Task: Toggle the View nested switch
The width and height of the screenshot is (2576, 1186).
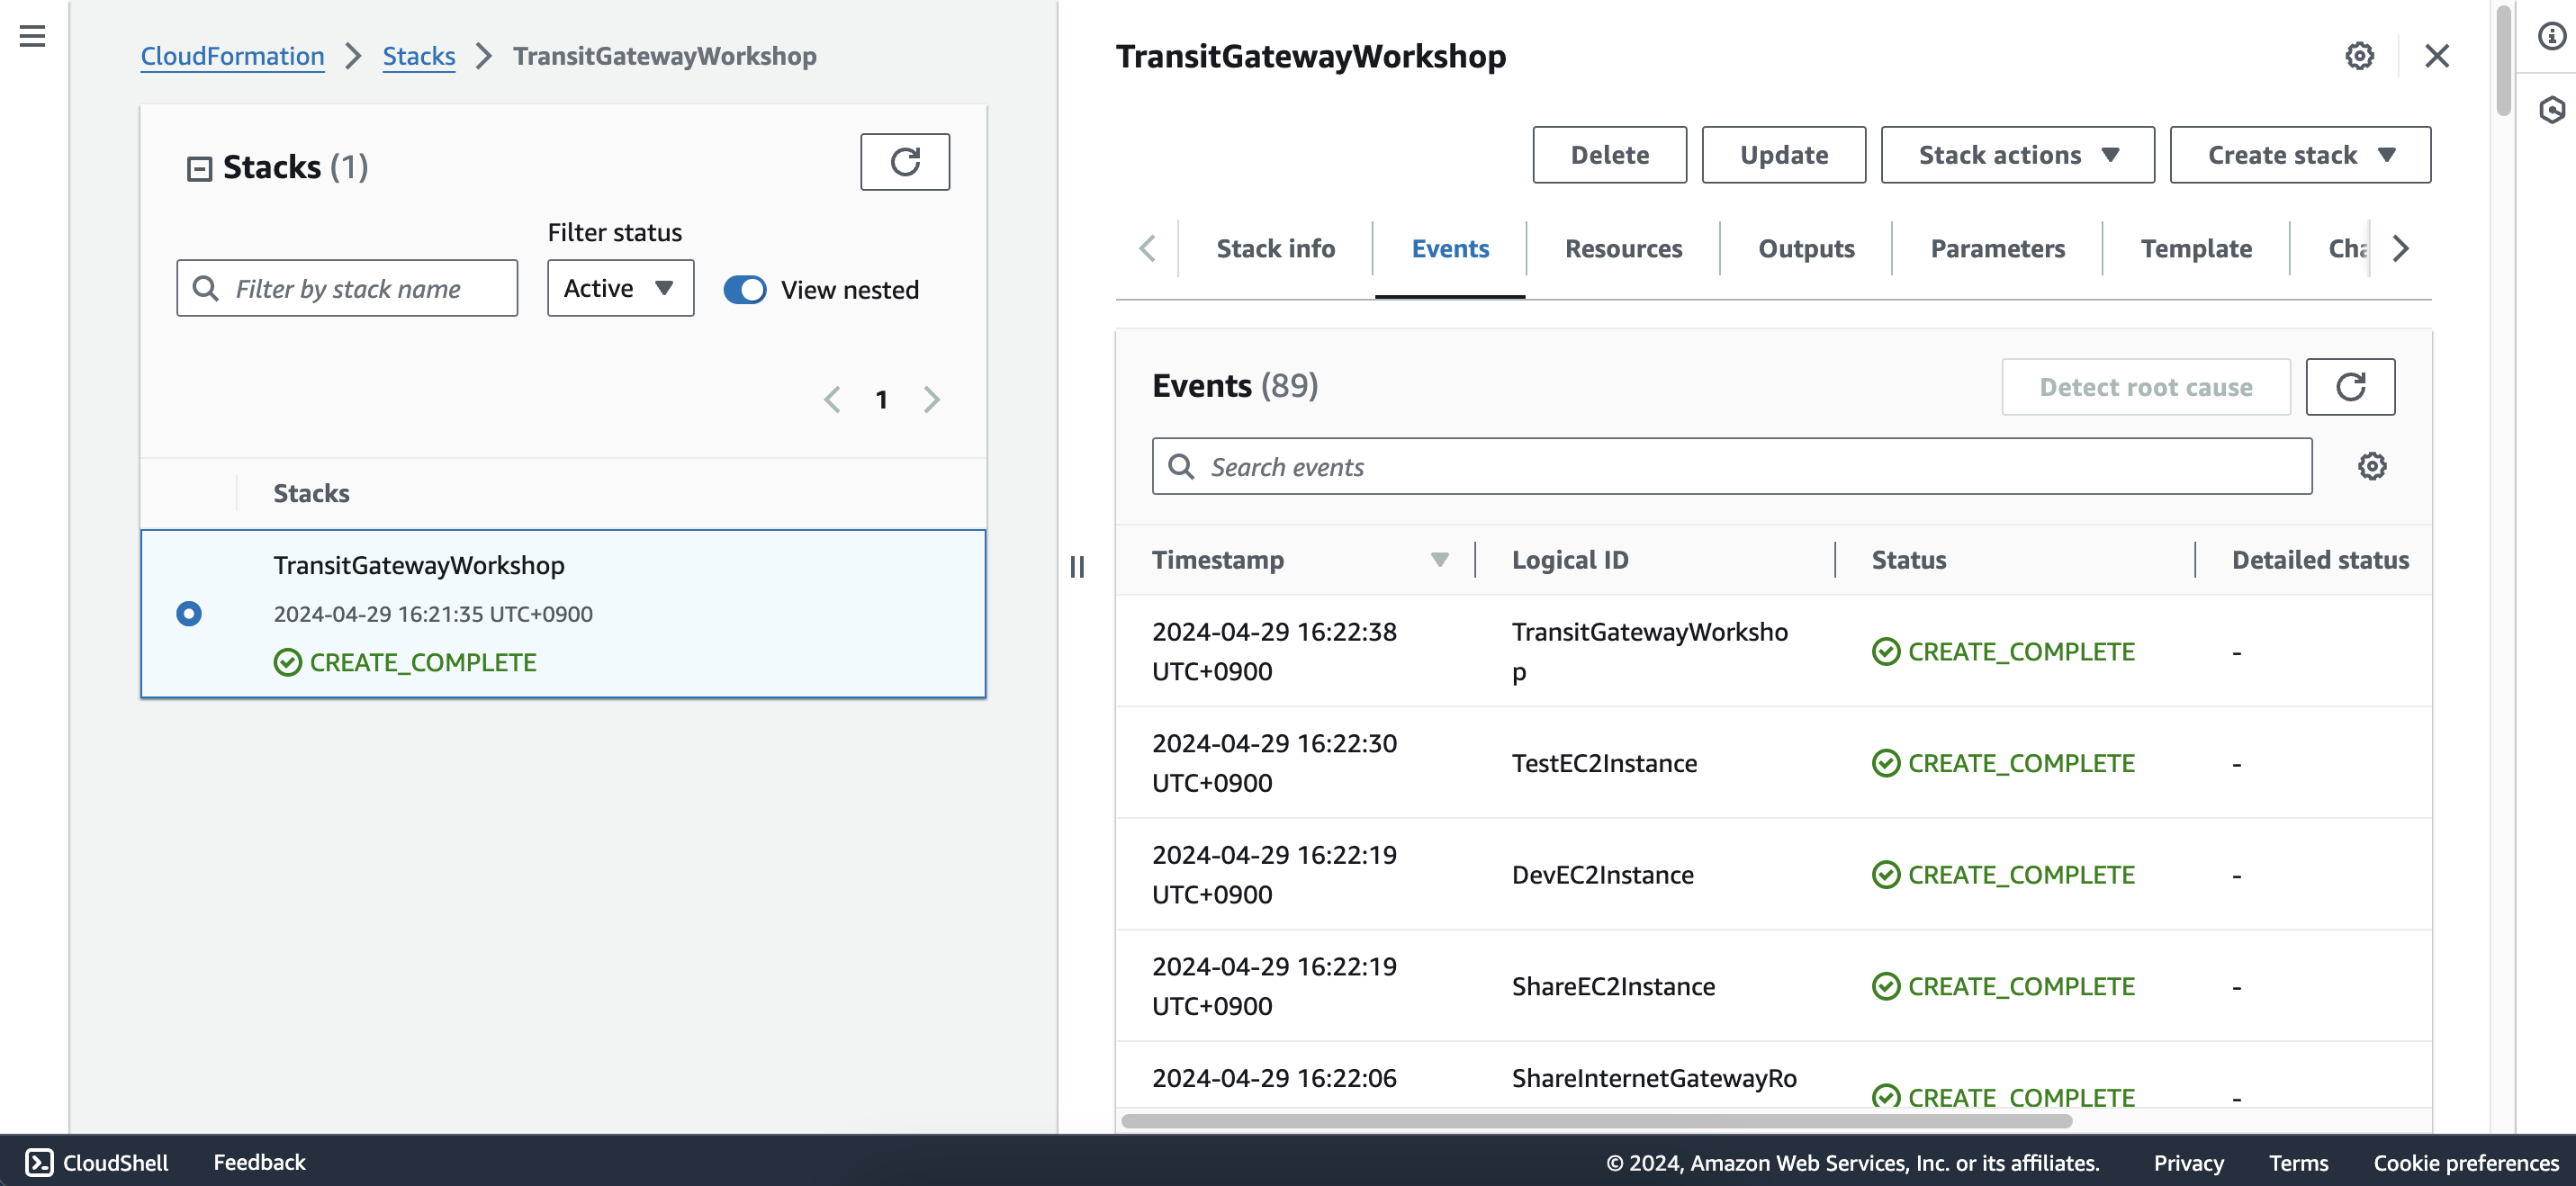Action: point(745,290)
